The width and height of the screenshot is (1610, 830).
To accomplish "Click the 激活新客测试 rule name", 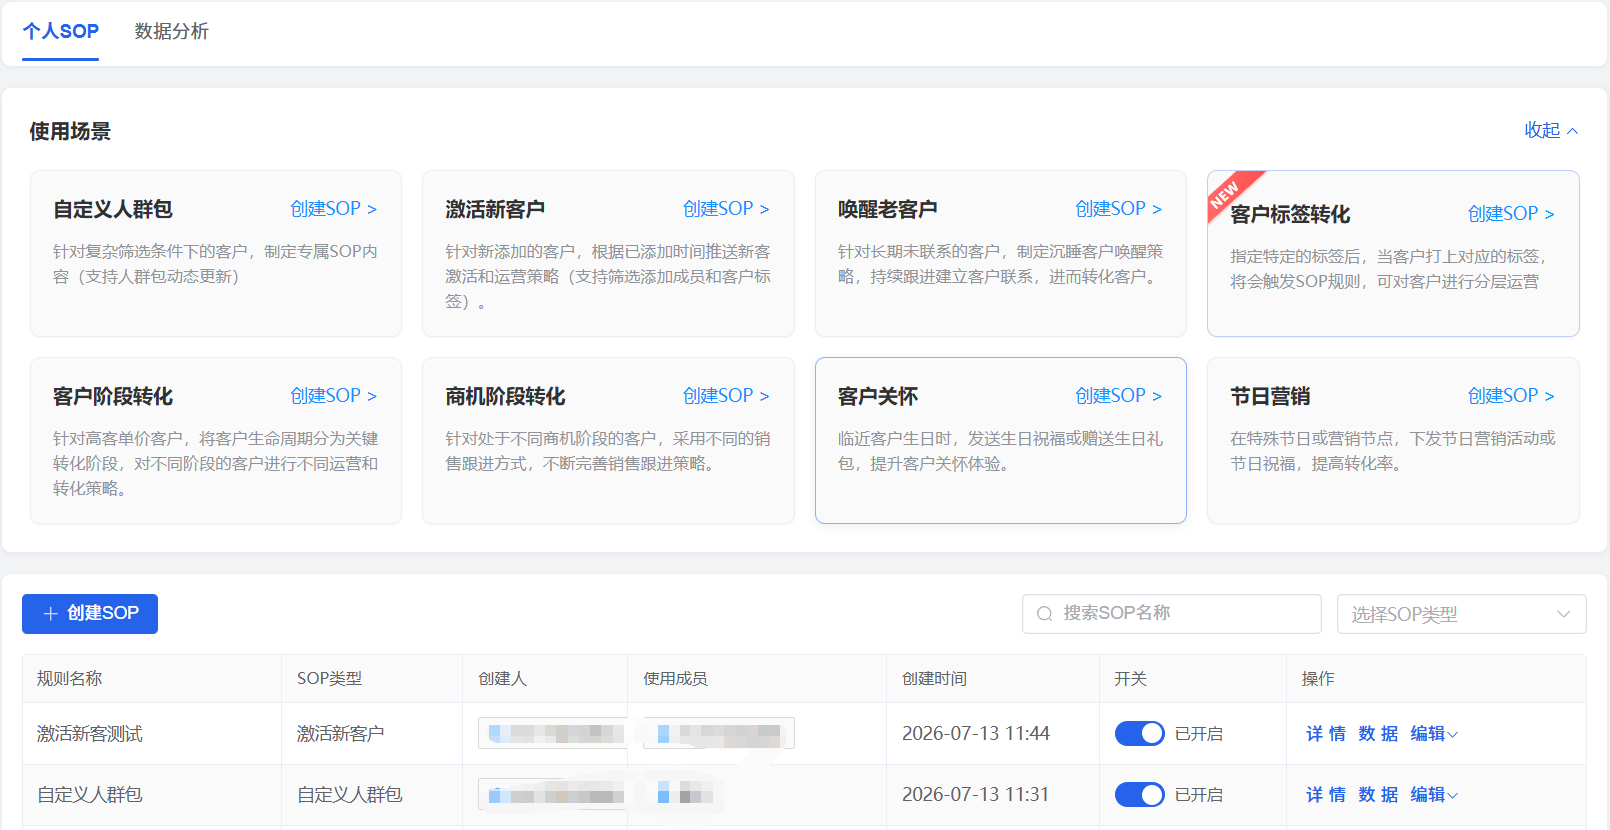I will (x=90, y=734).
